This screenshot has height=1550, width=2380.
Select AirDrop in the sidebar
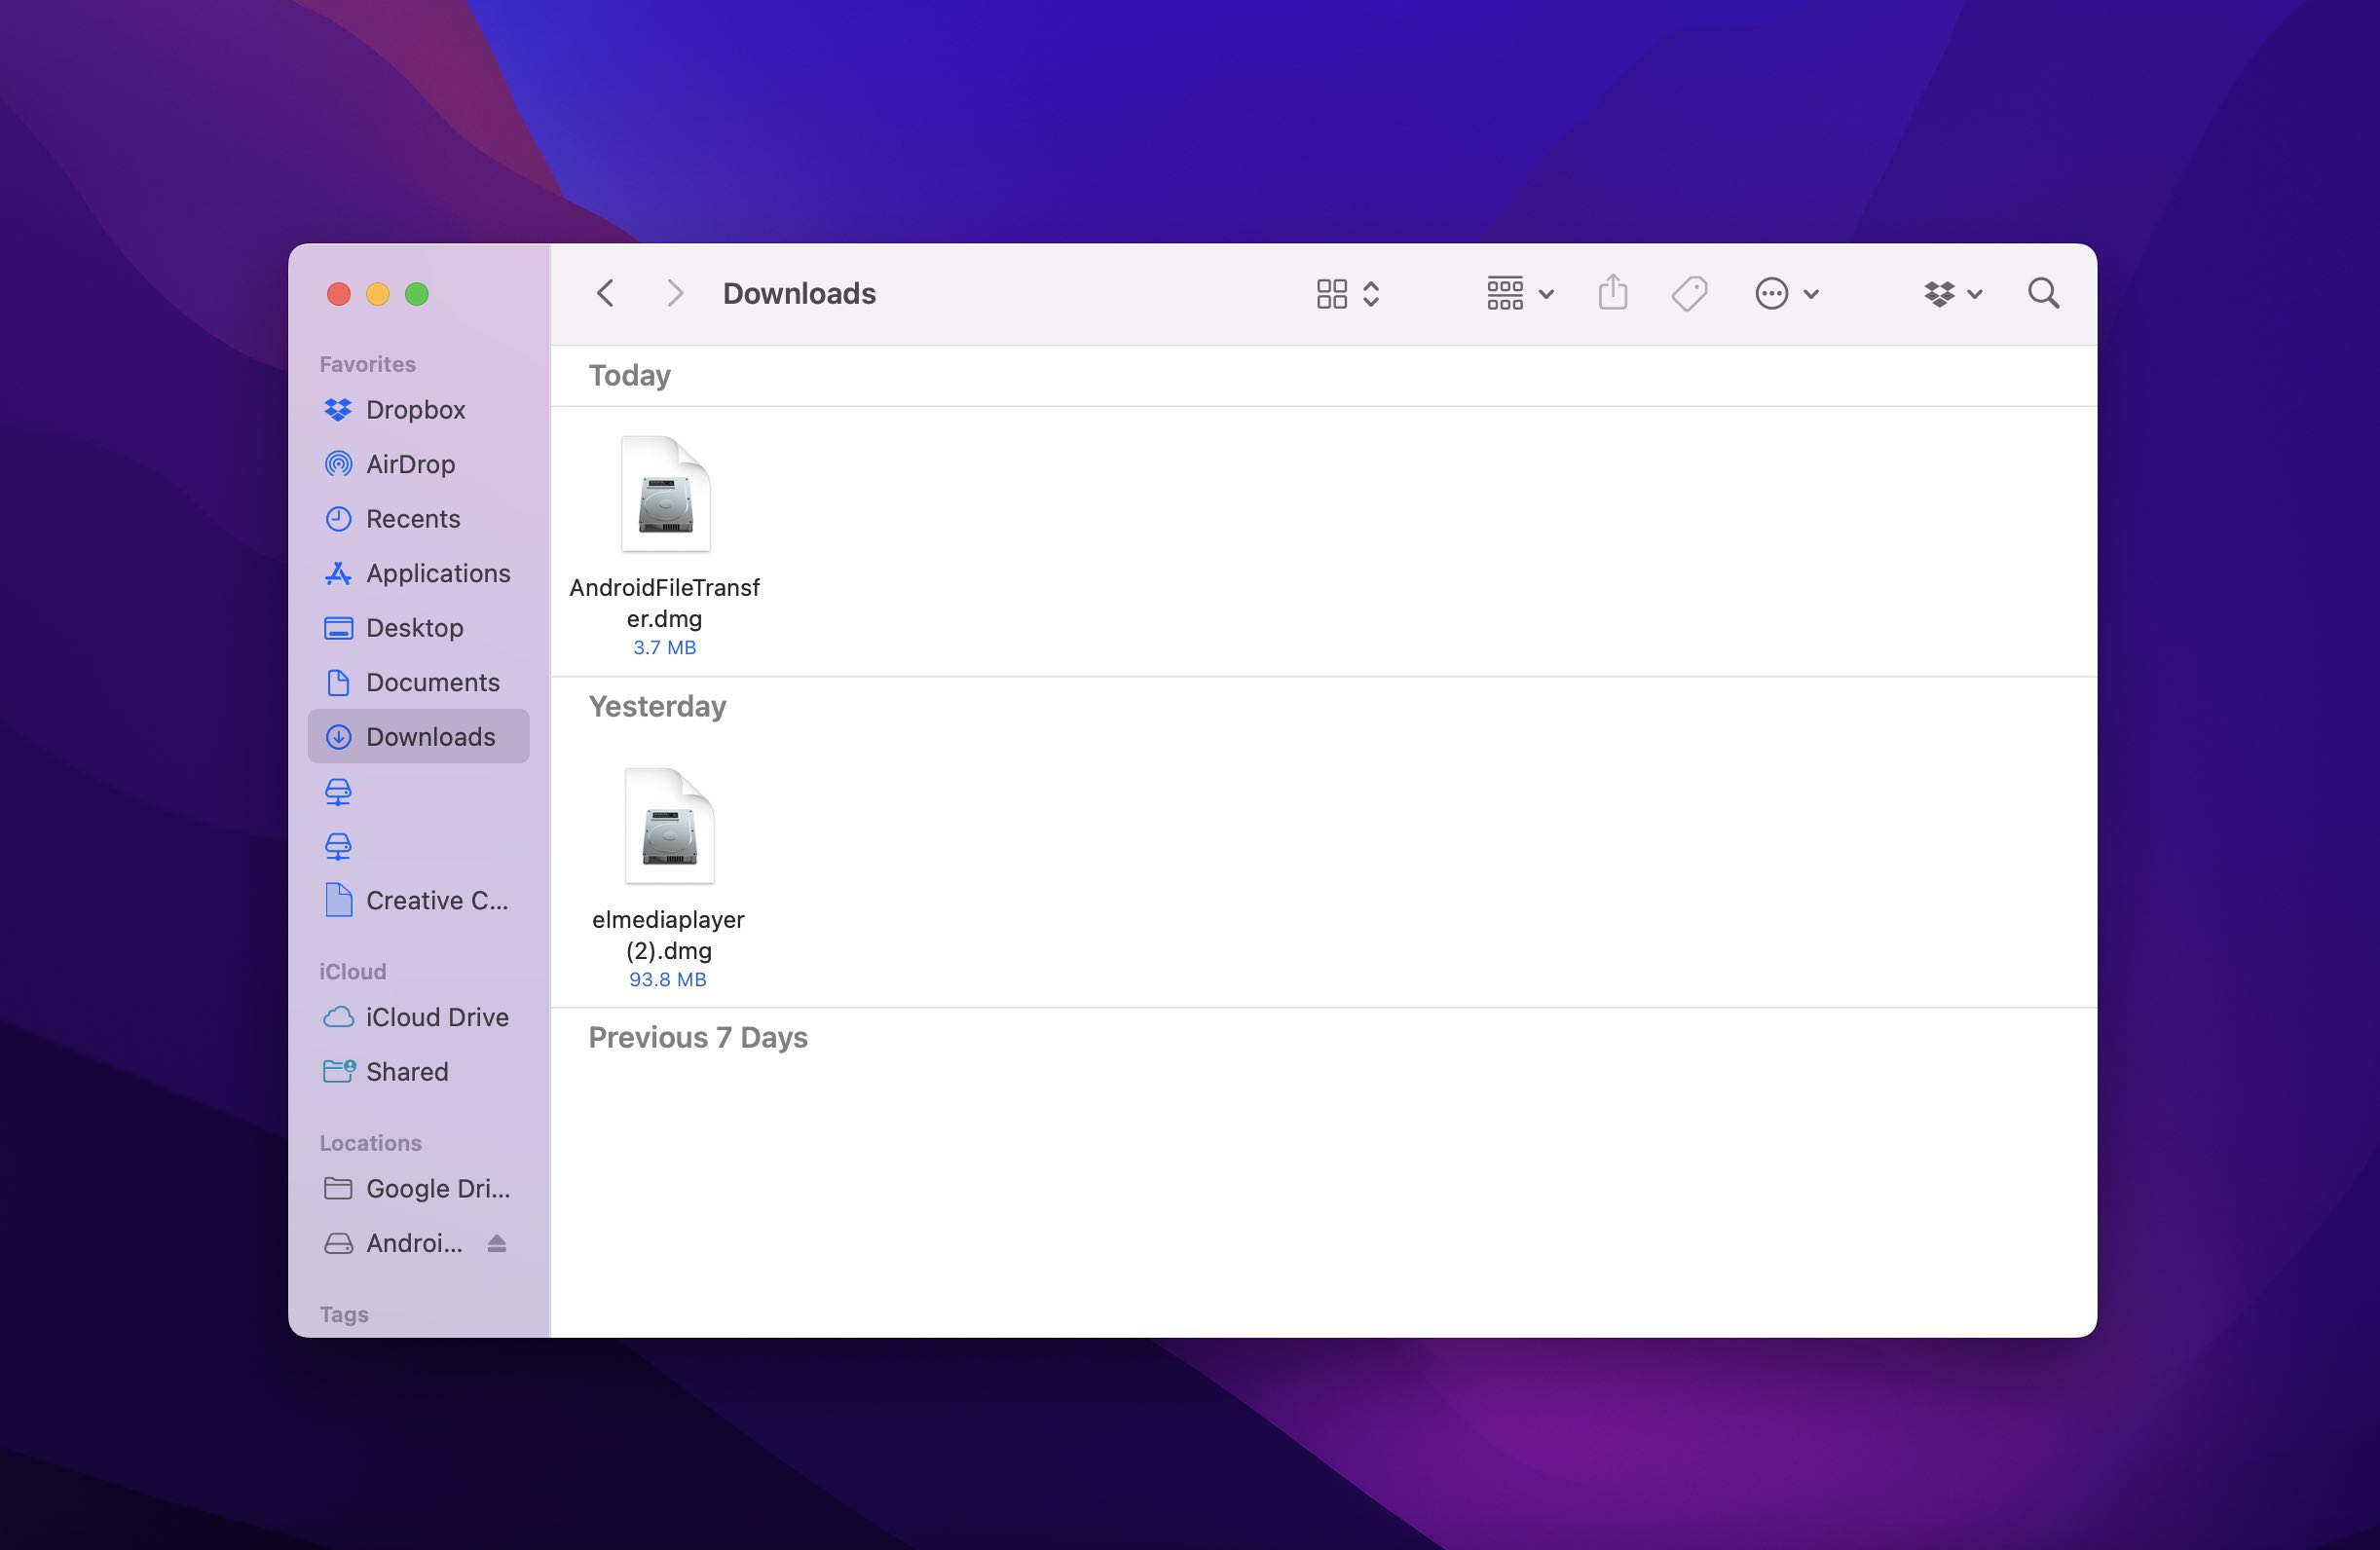(x=418, y=464)
